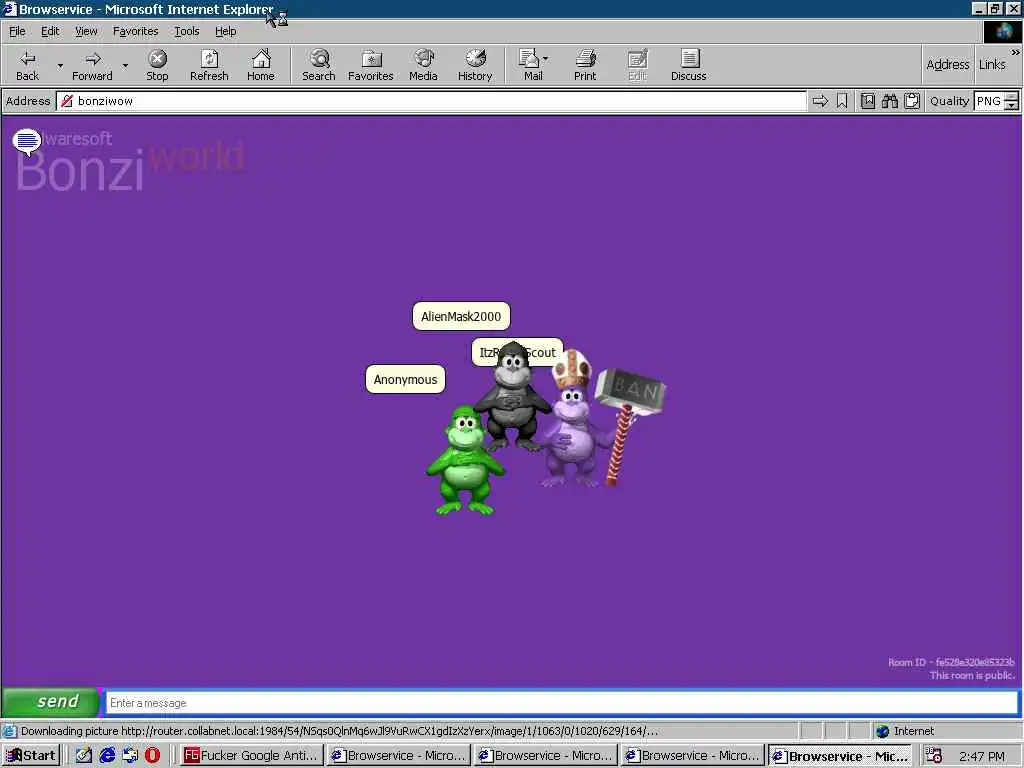
Task: Expand the Mail button dropdown arrow
Action: pos(546,59)
